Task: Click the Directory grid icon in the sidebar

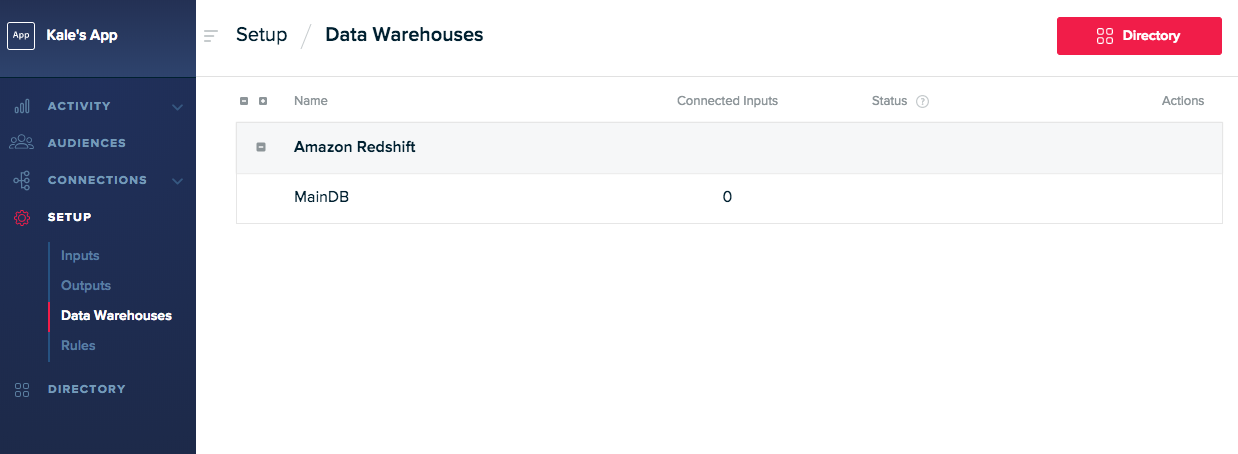Action: click(x=21, y=389)
